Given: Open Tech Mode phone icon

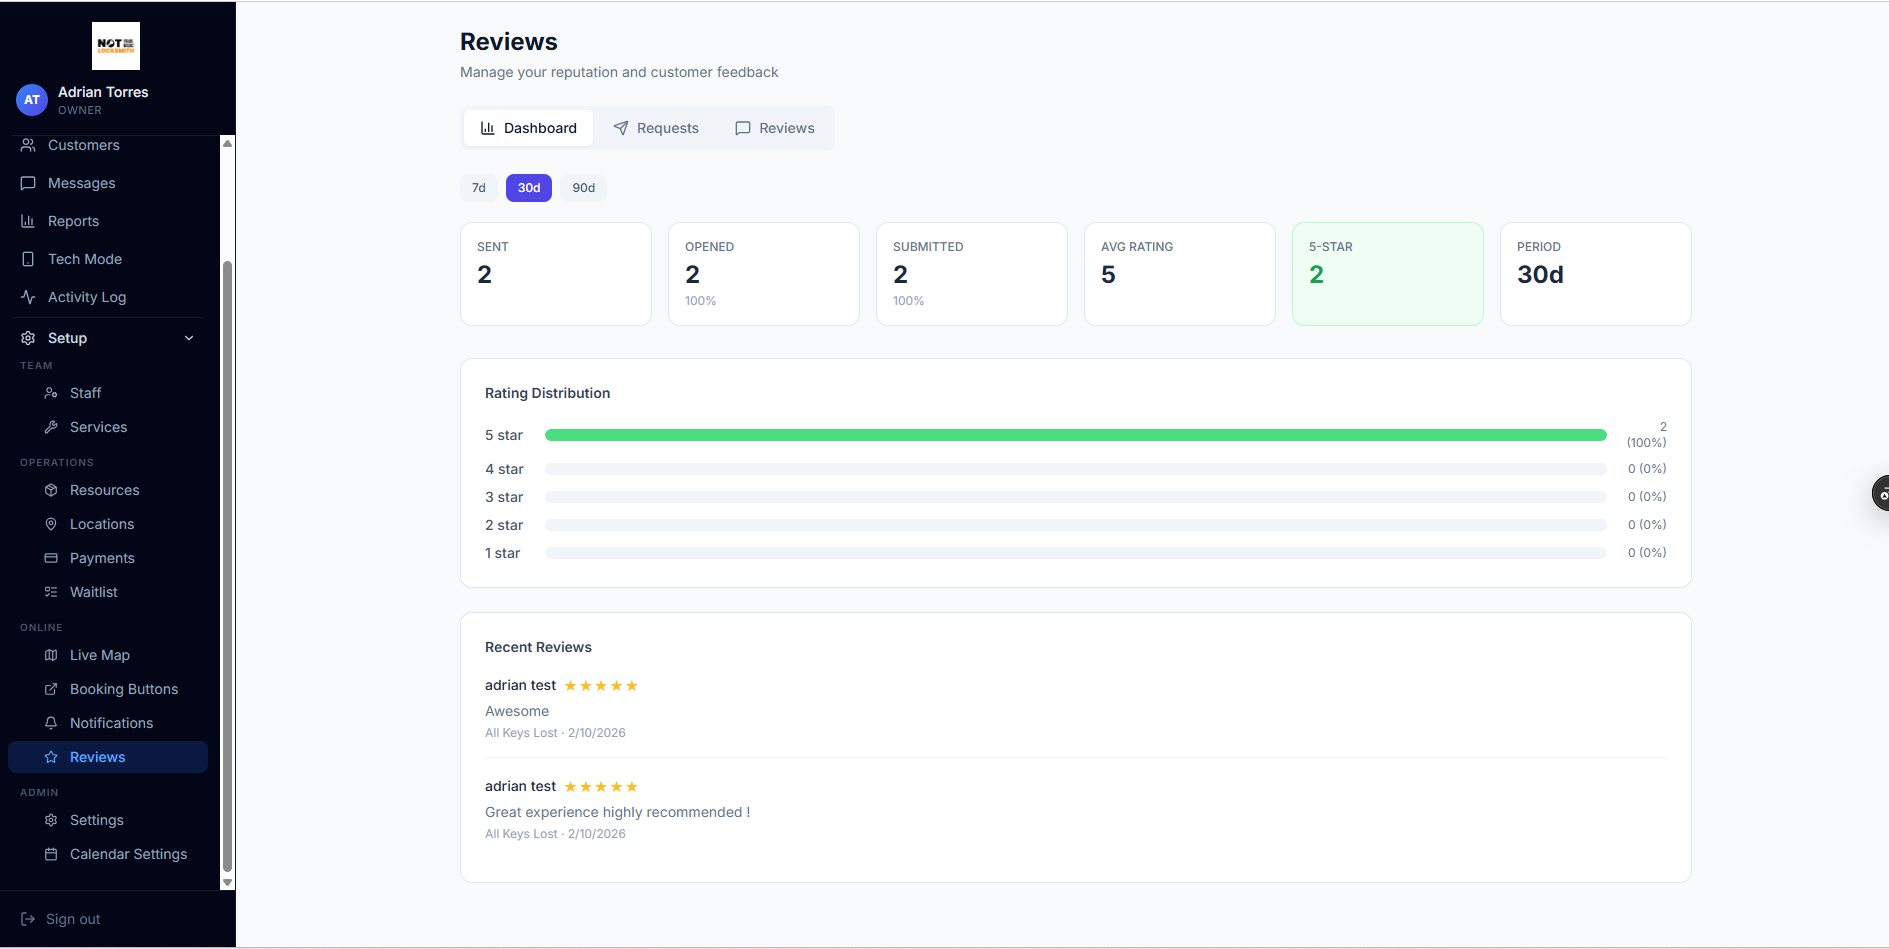Looking at the screenshot, I should (x=28, y=259).
